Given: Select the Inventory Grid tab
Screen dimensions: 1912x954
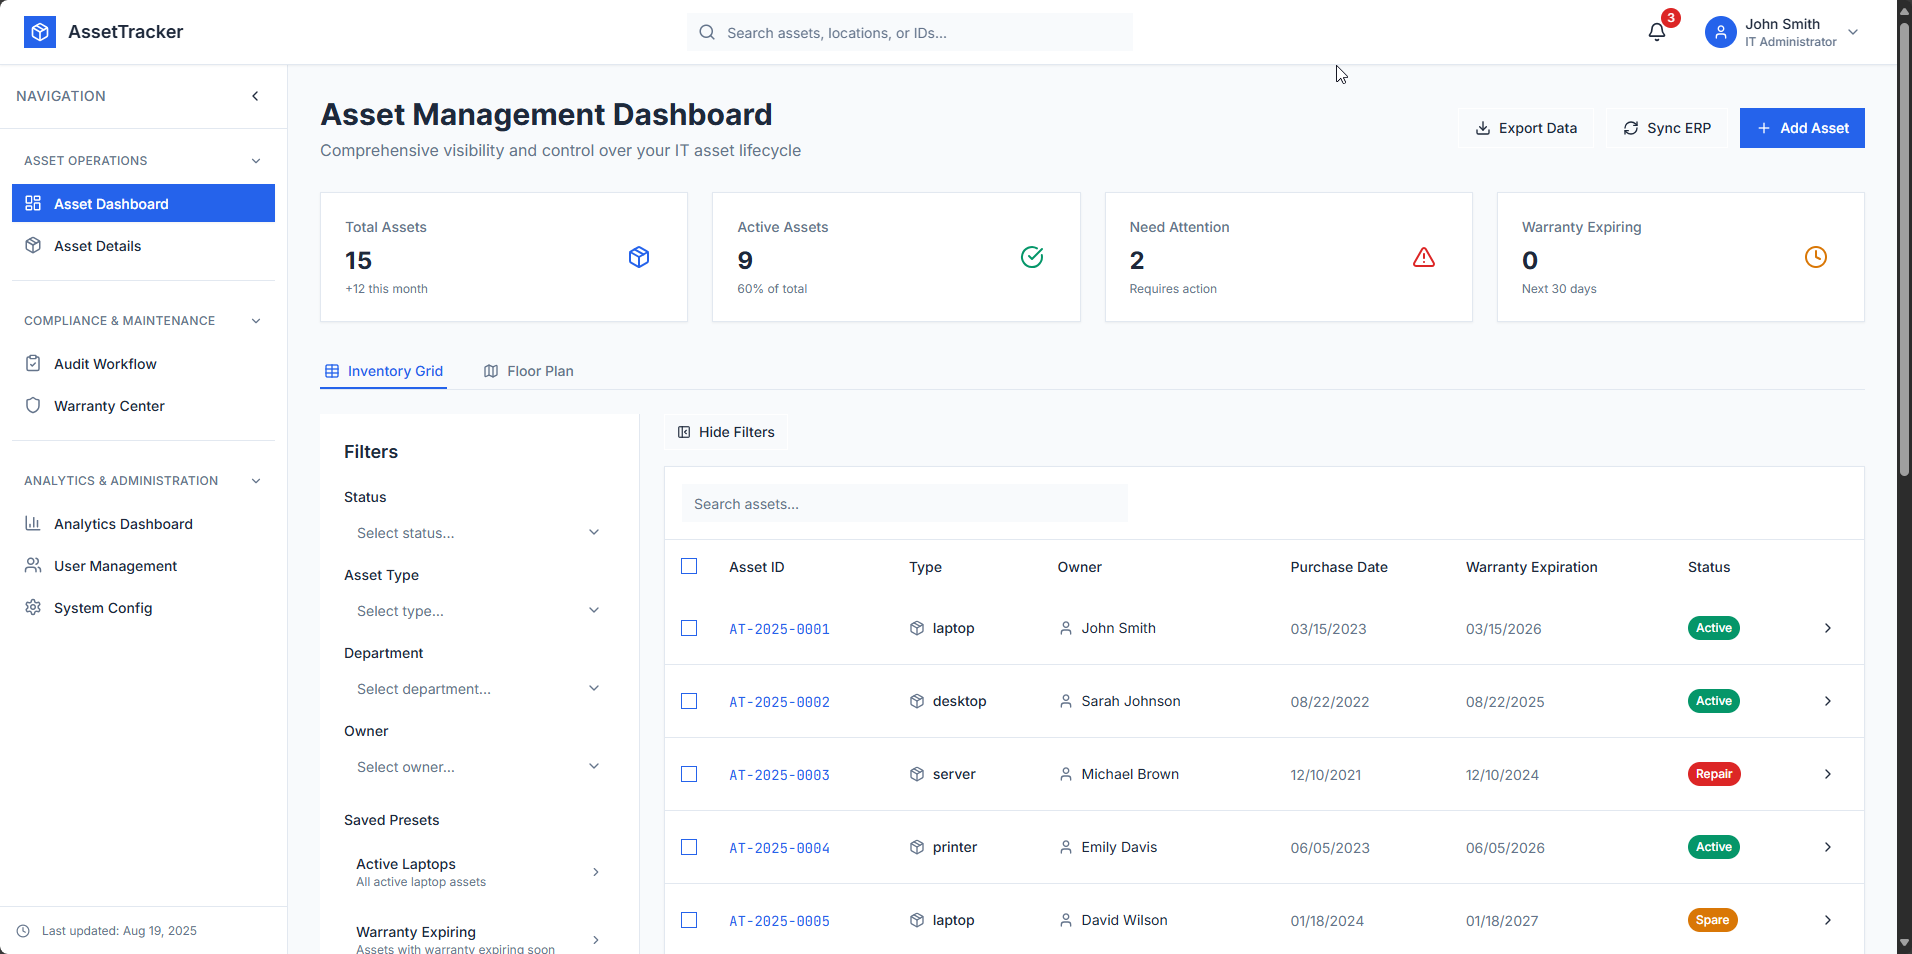Looking at the screenshot, I should click(384, 371).
